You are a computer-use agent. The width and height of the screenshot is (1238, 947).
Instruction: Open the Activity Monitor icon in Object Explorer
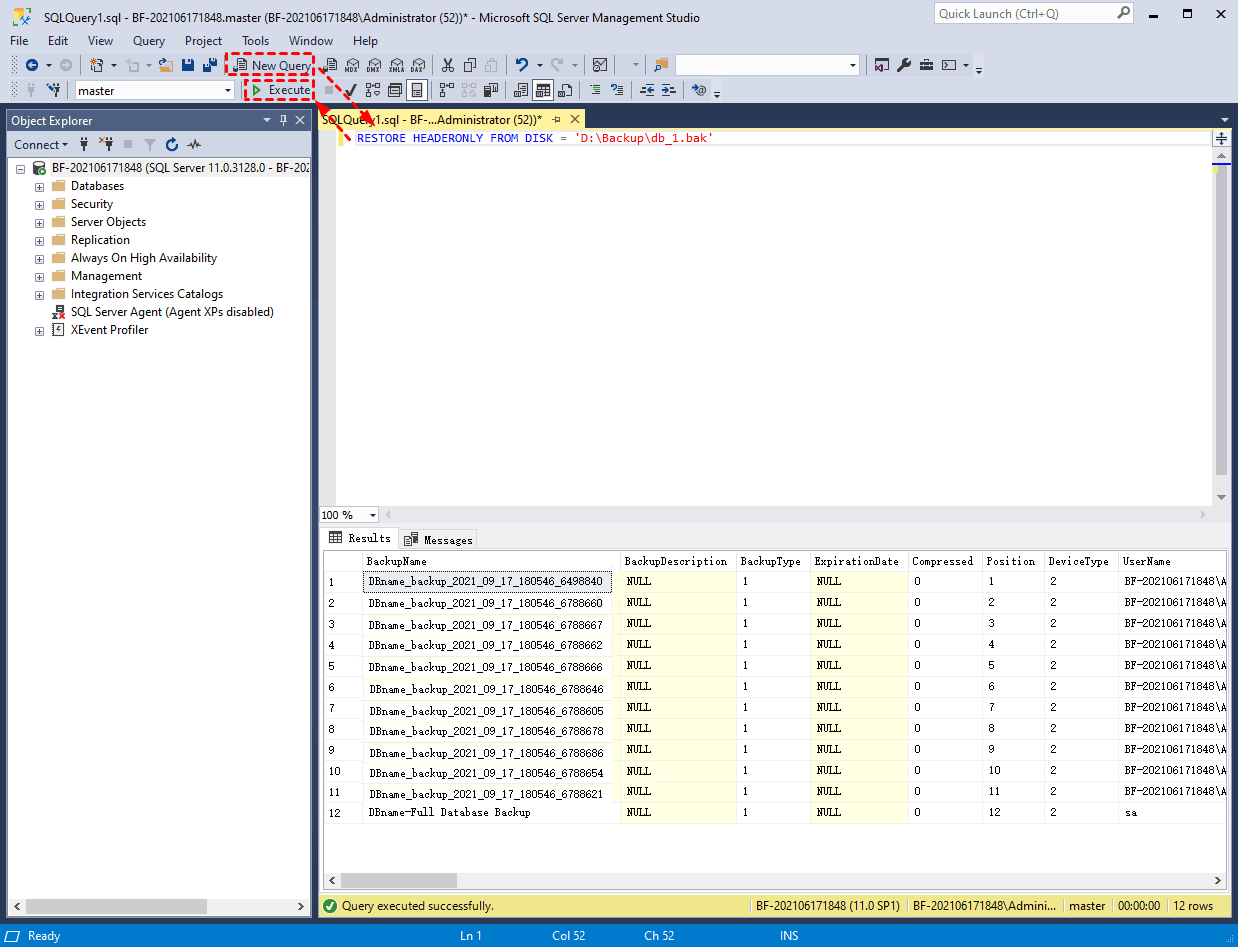[194, 145]
